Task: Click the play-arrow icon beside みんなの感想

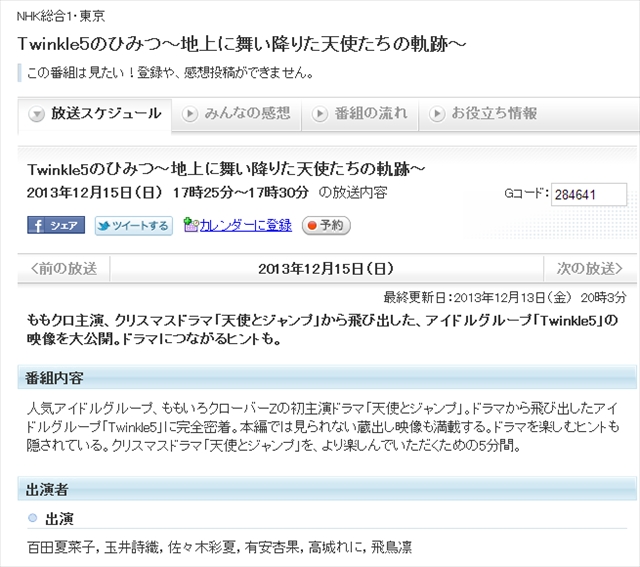Action: [190, 114]
